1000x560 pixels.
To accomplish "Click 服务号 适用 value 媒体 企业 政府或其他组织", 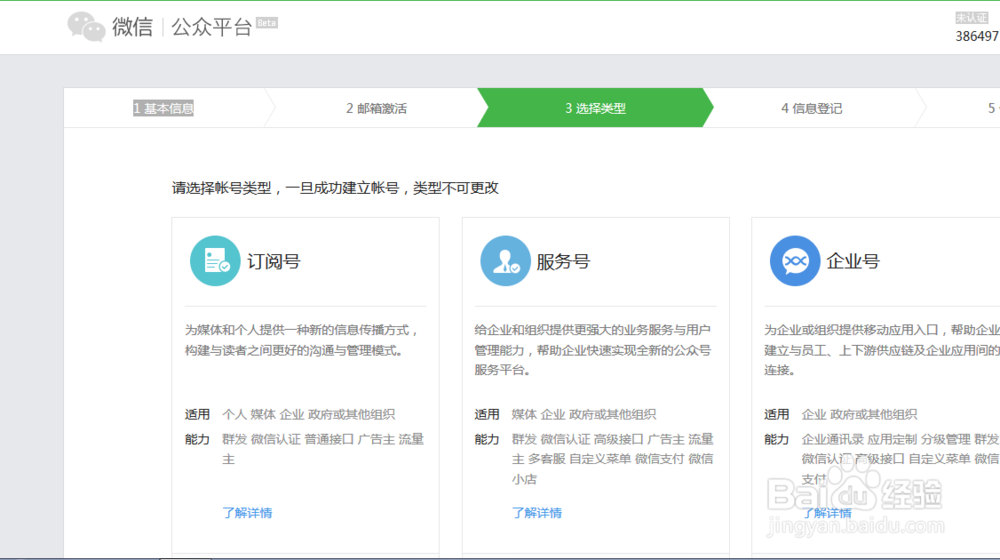I will click(584, 415).
